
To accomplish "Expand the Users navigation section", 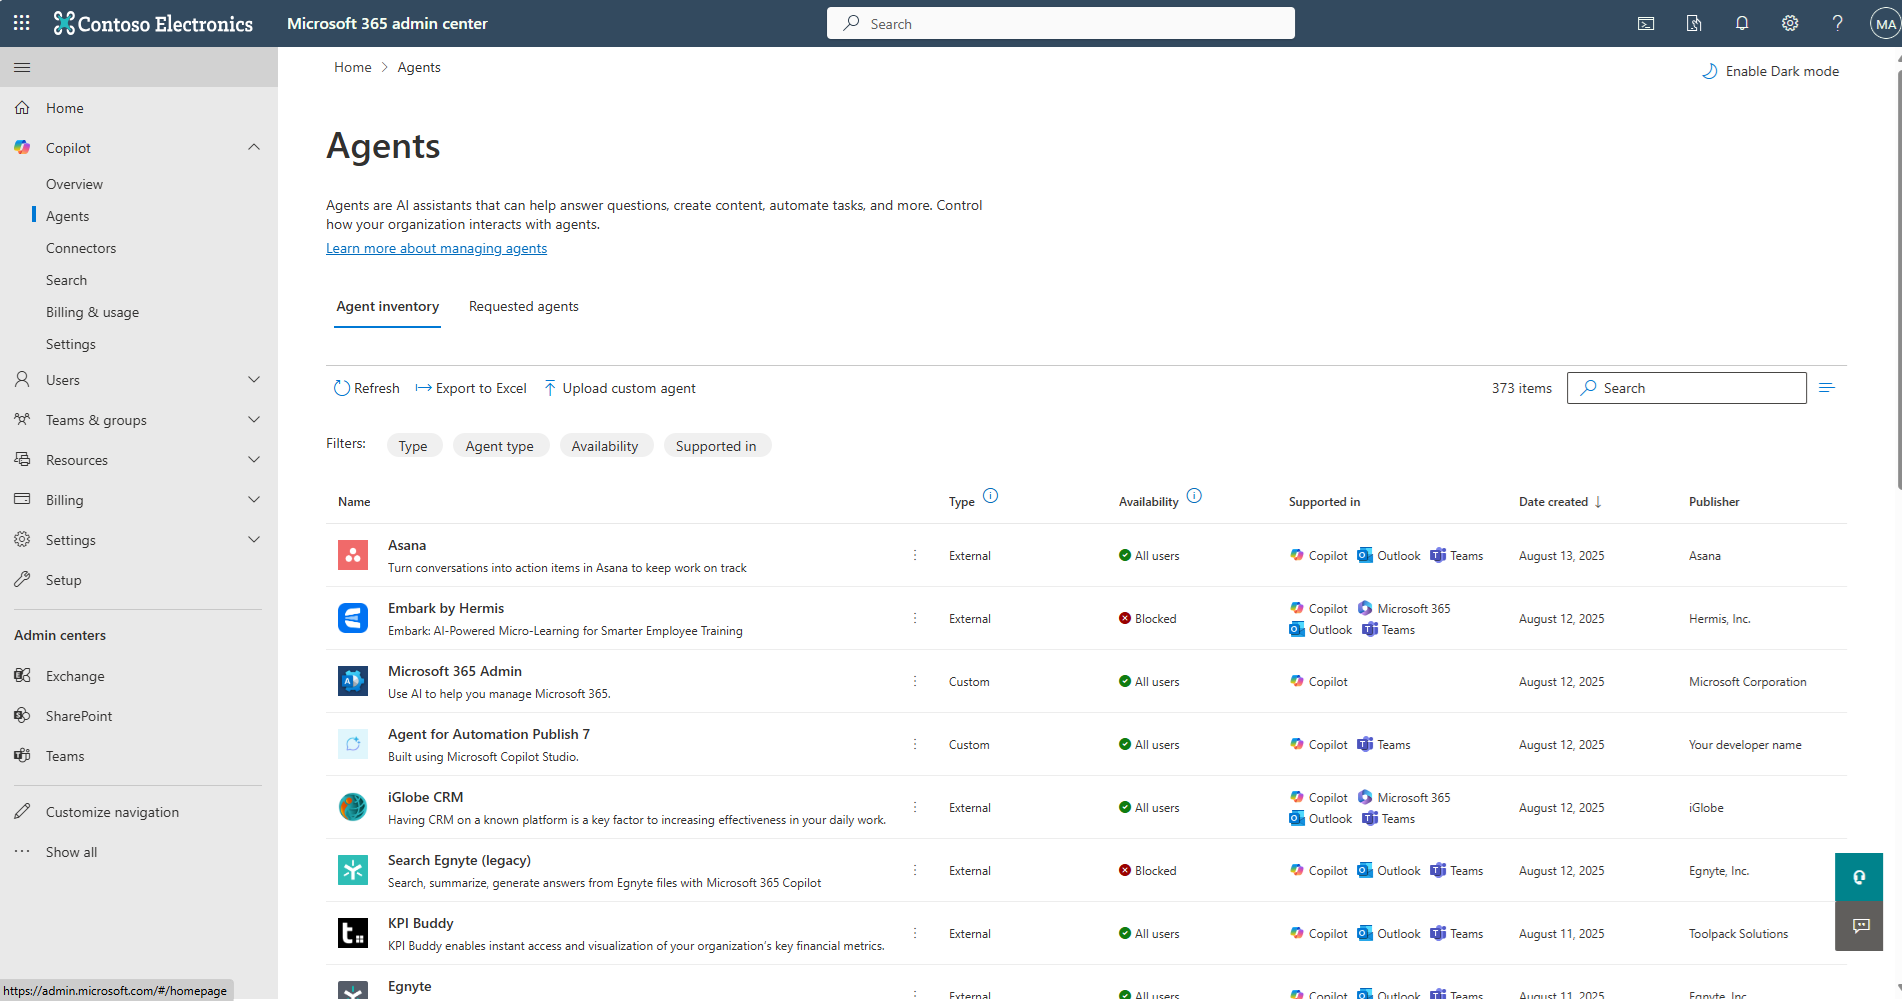I will [254, 380].
